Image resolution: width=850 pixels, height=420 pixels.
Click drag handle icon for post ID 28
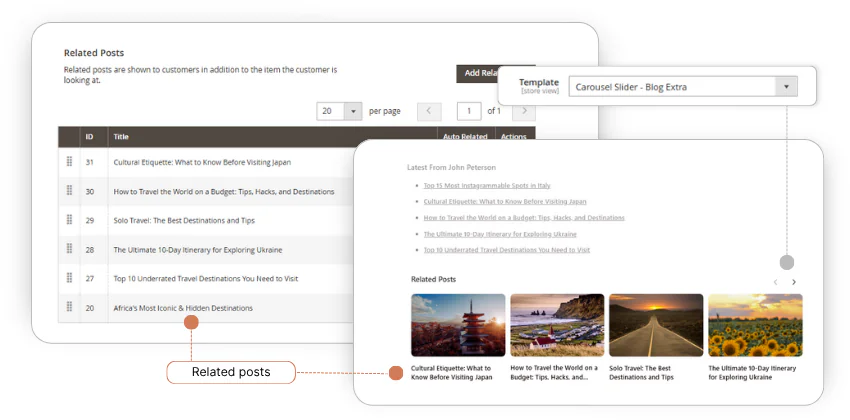(x=70, y=249)
